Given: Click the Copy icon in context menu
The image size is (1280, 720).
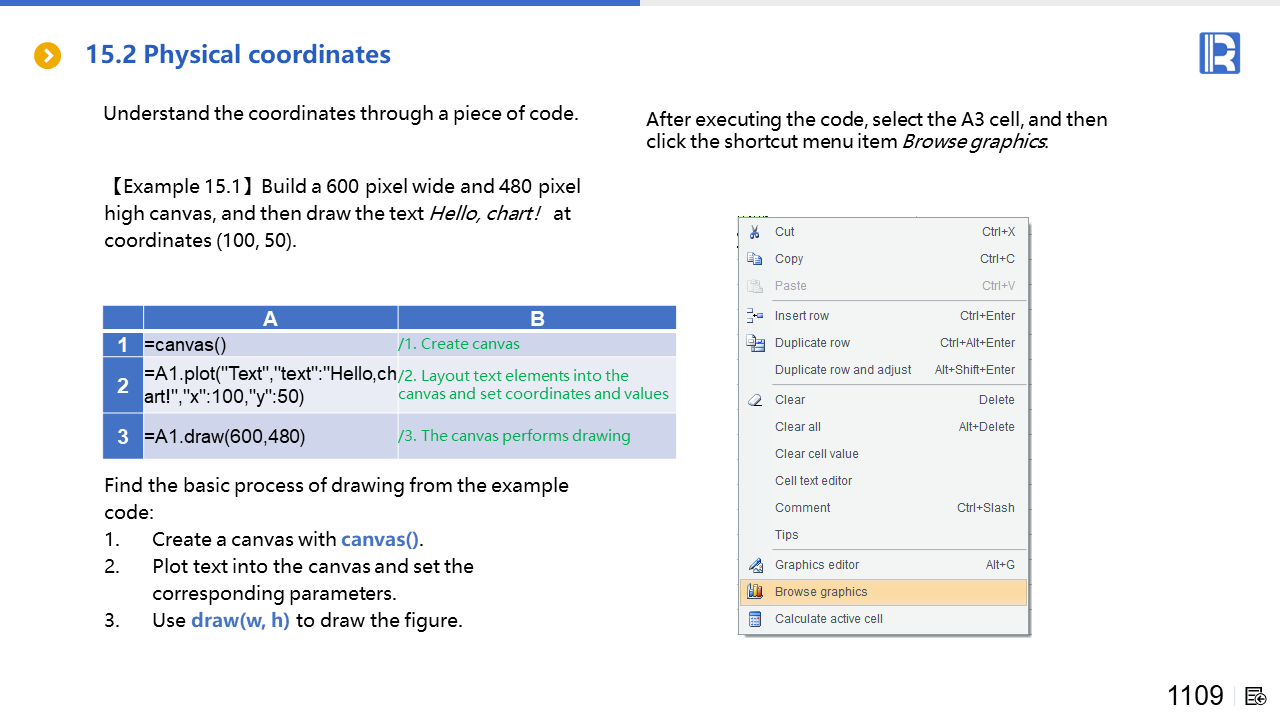Looking at the screenshot, I should [x=755, y=259].
